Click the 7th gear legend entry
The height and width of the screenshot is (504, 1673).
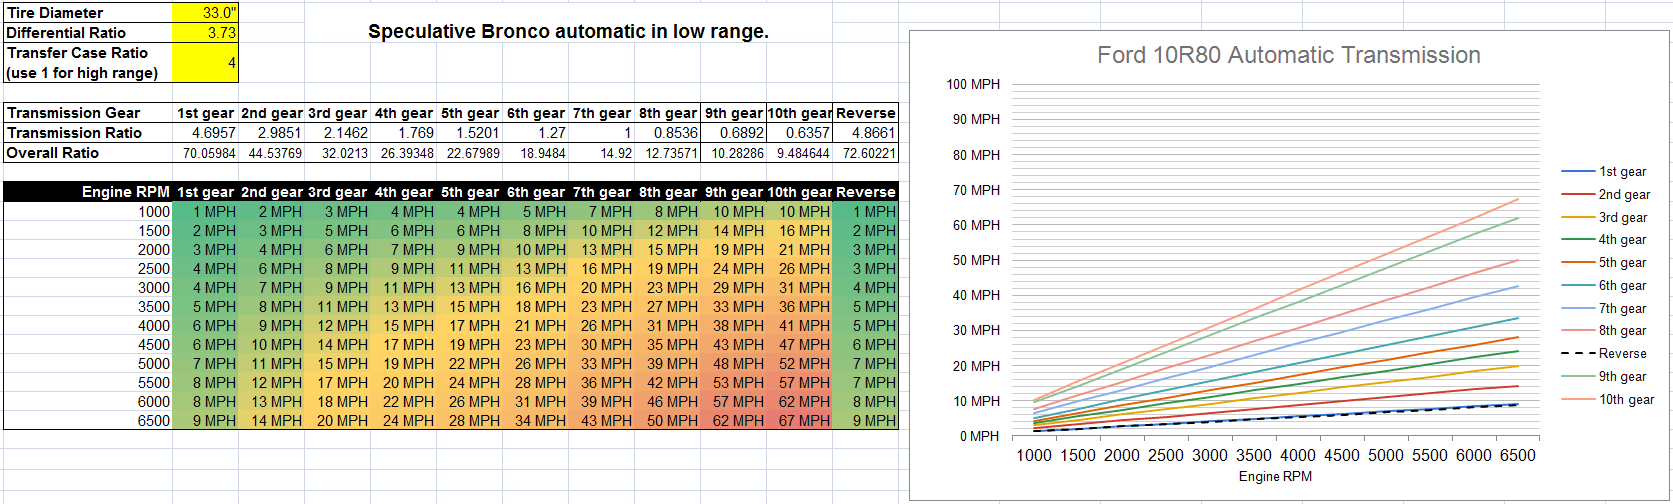click(1604, 309)
